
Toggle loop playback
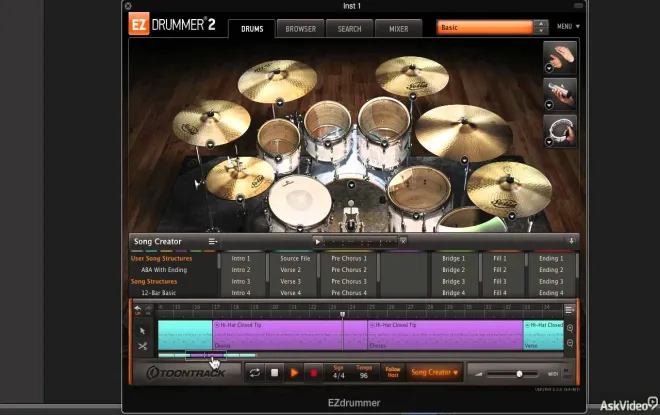255,372
